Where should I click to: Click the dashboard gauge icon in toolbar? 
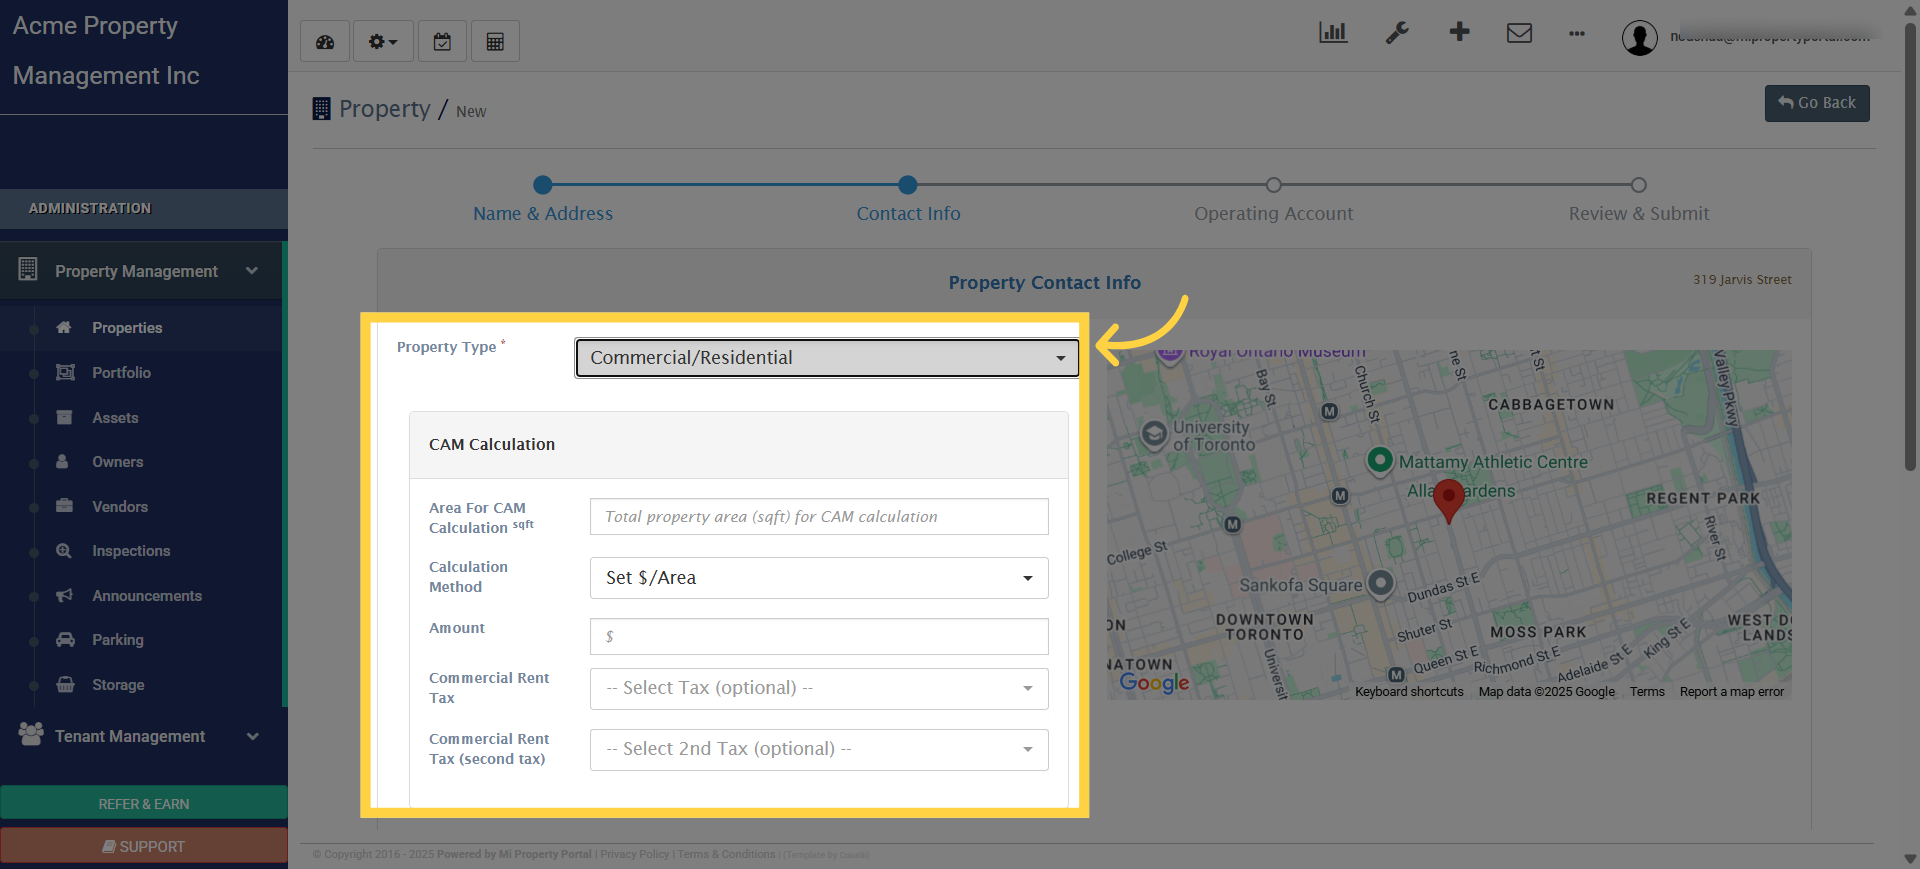325,42
